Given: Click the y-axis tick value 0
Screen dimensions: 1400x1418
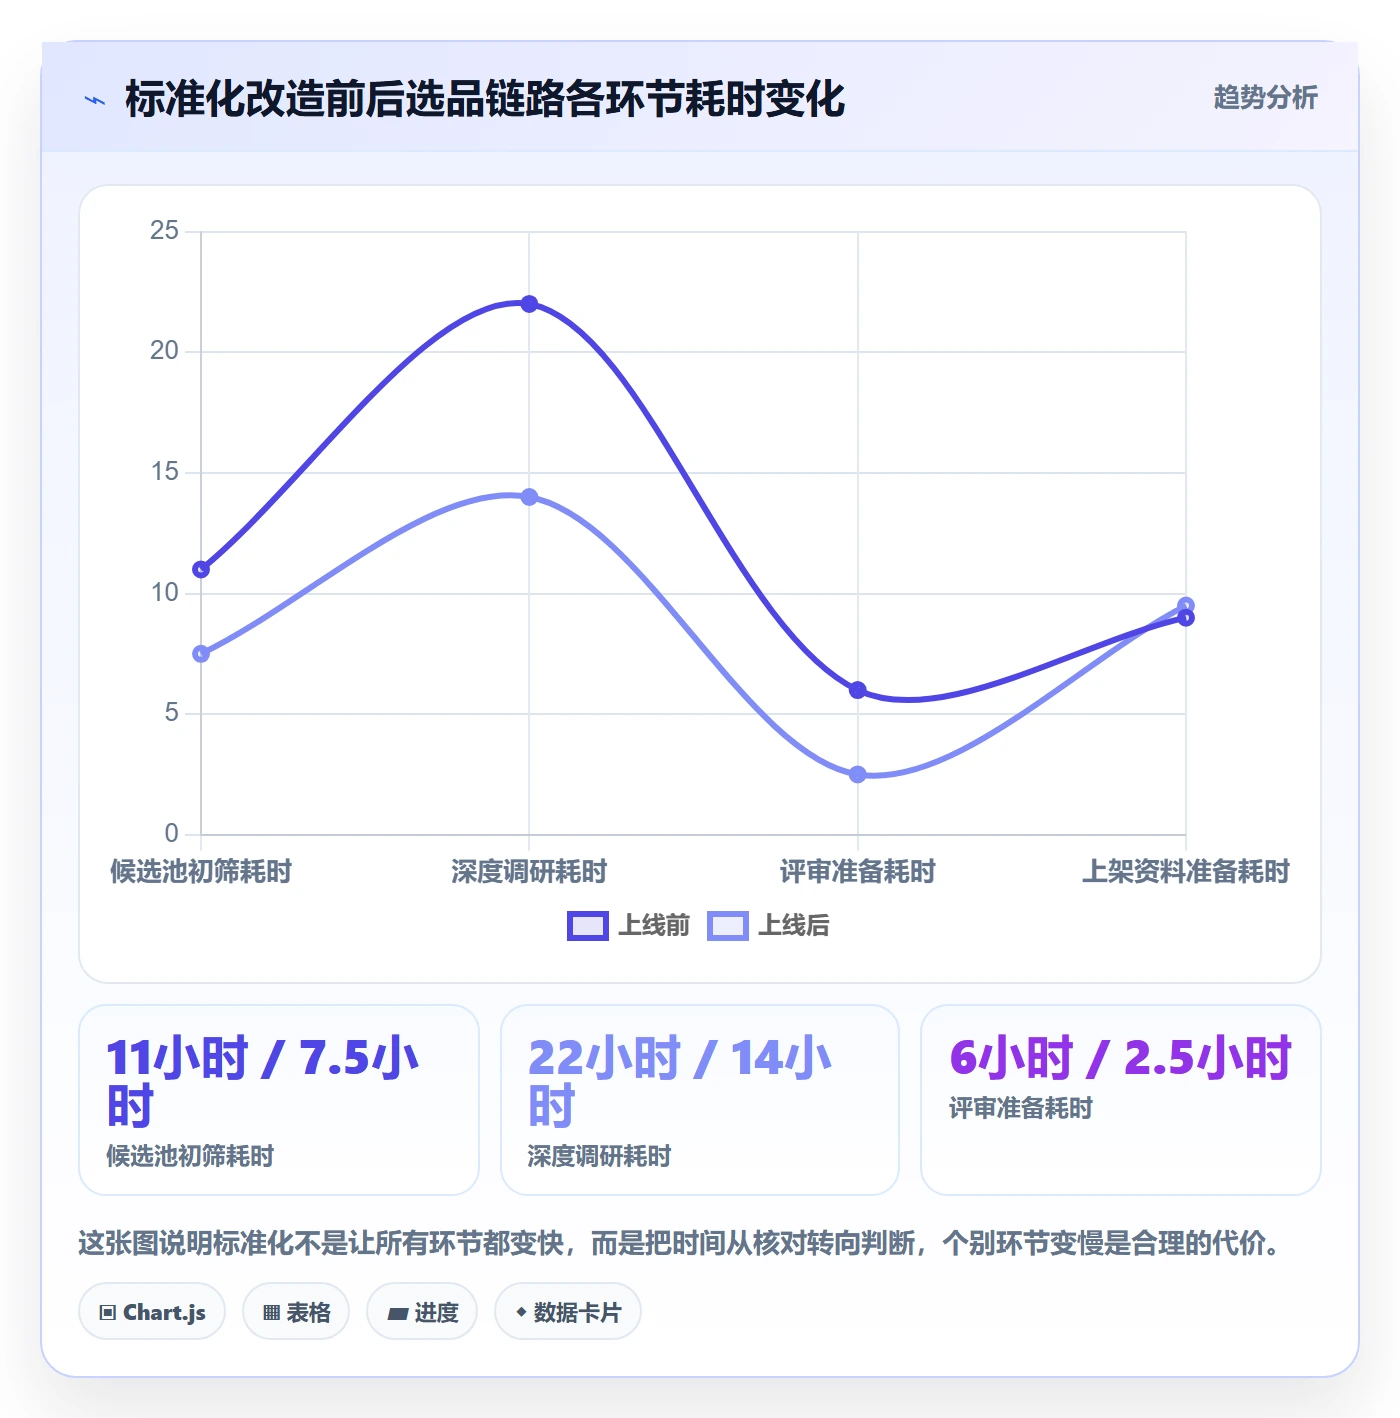Looking at the screenshot, I should [171, 834].
